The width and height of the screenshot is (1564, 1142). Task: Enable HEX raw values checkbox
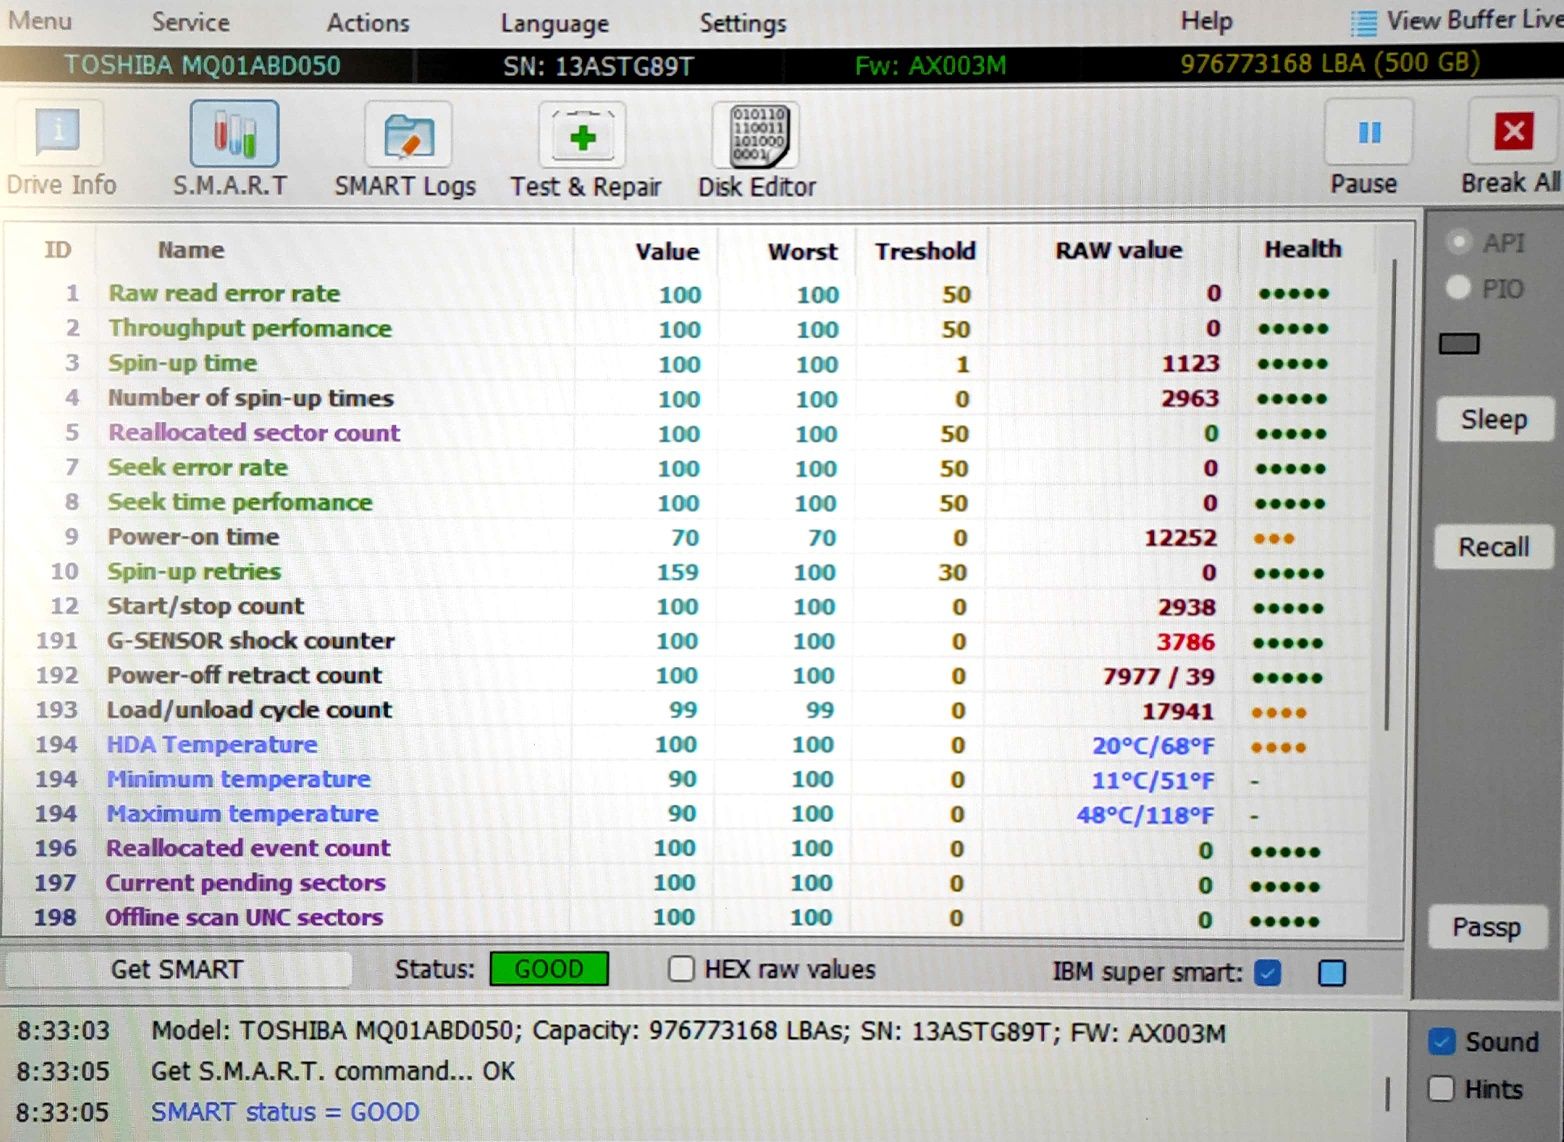[681, 969]
